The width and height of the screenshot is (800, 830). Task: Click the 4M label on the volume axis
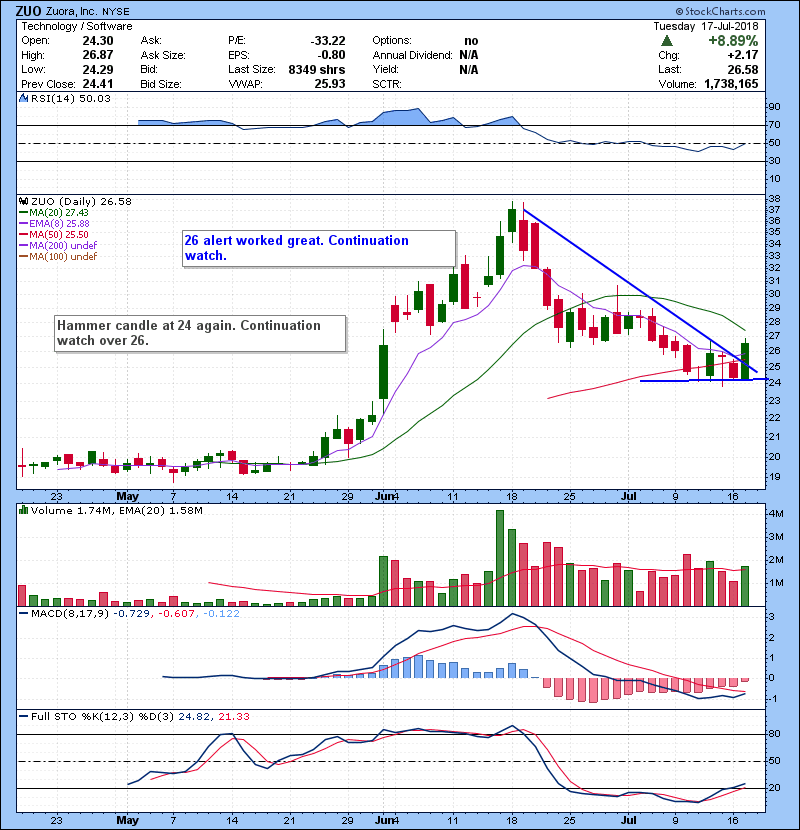[x=776, y=514]
